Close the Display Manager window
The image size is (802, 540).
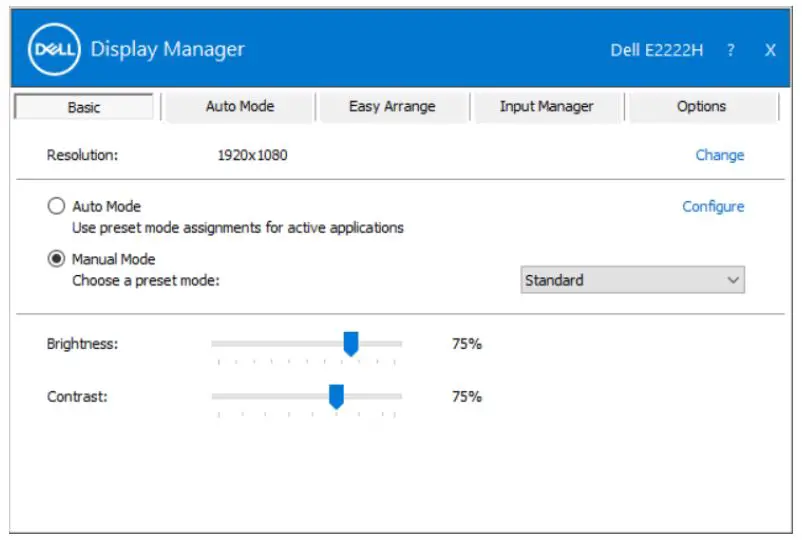(770, 50)
